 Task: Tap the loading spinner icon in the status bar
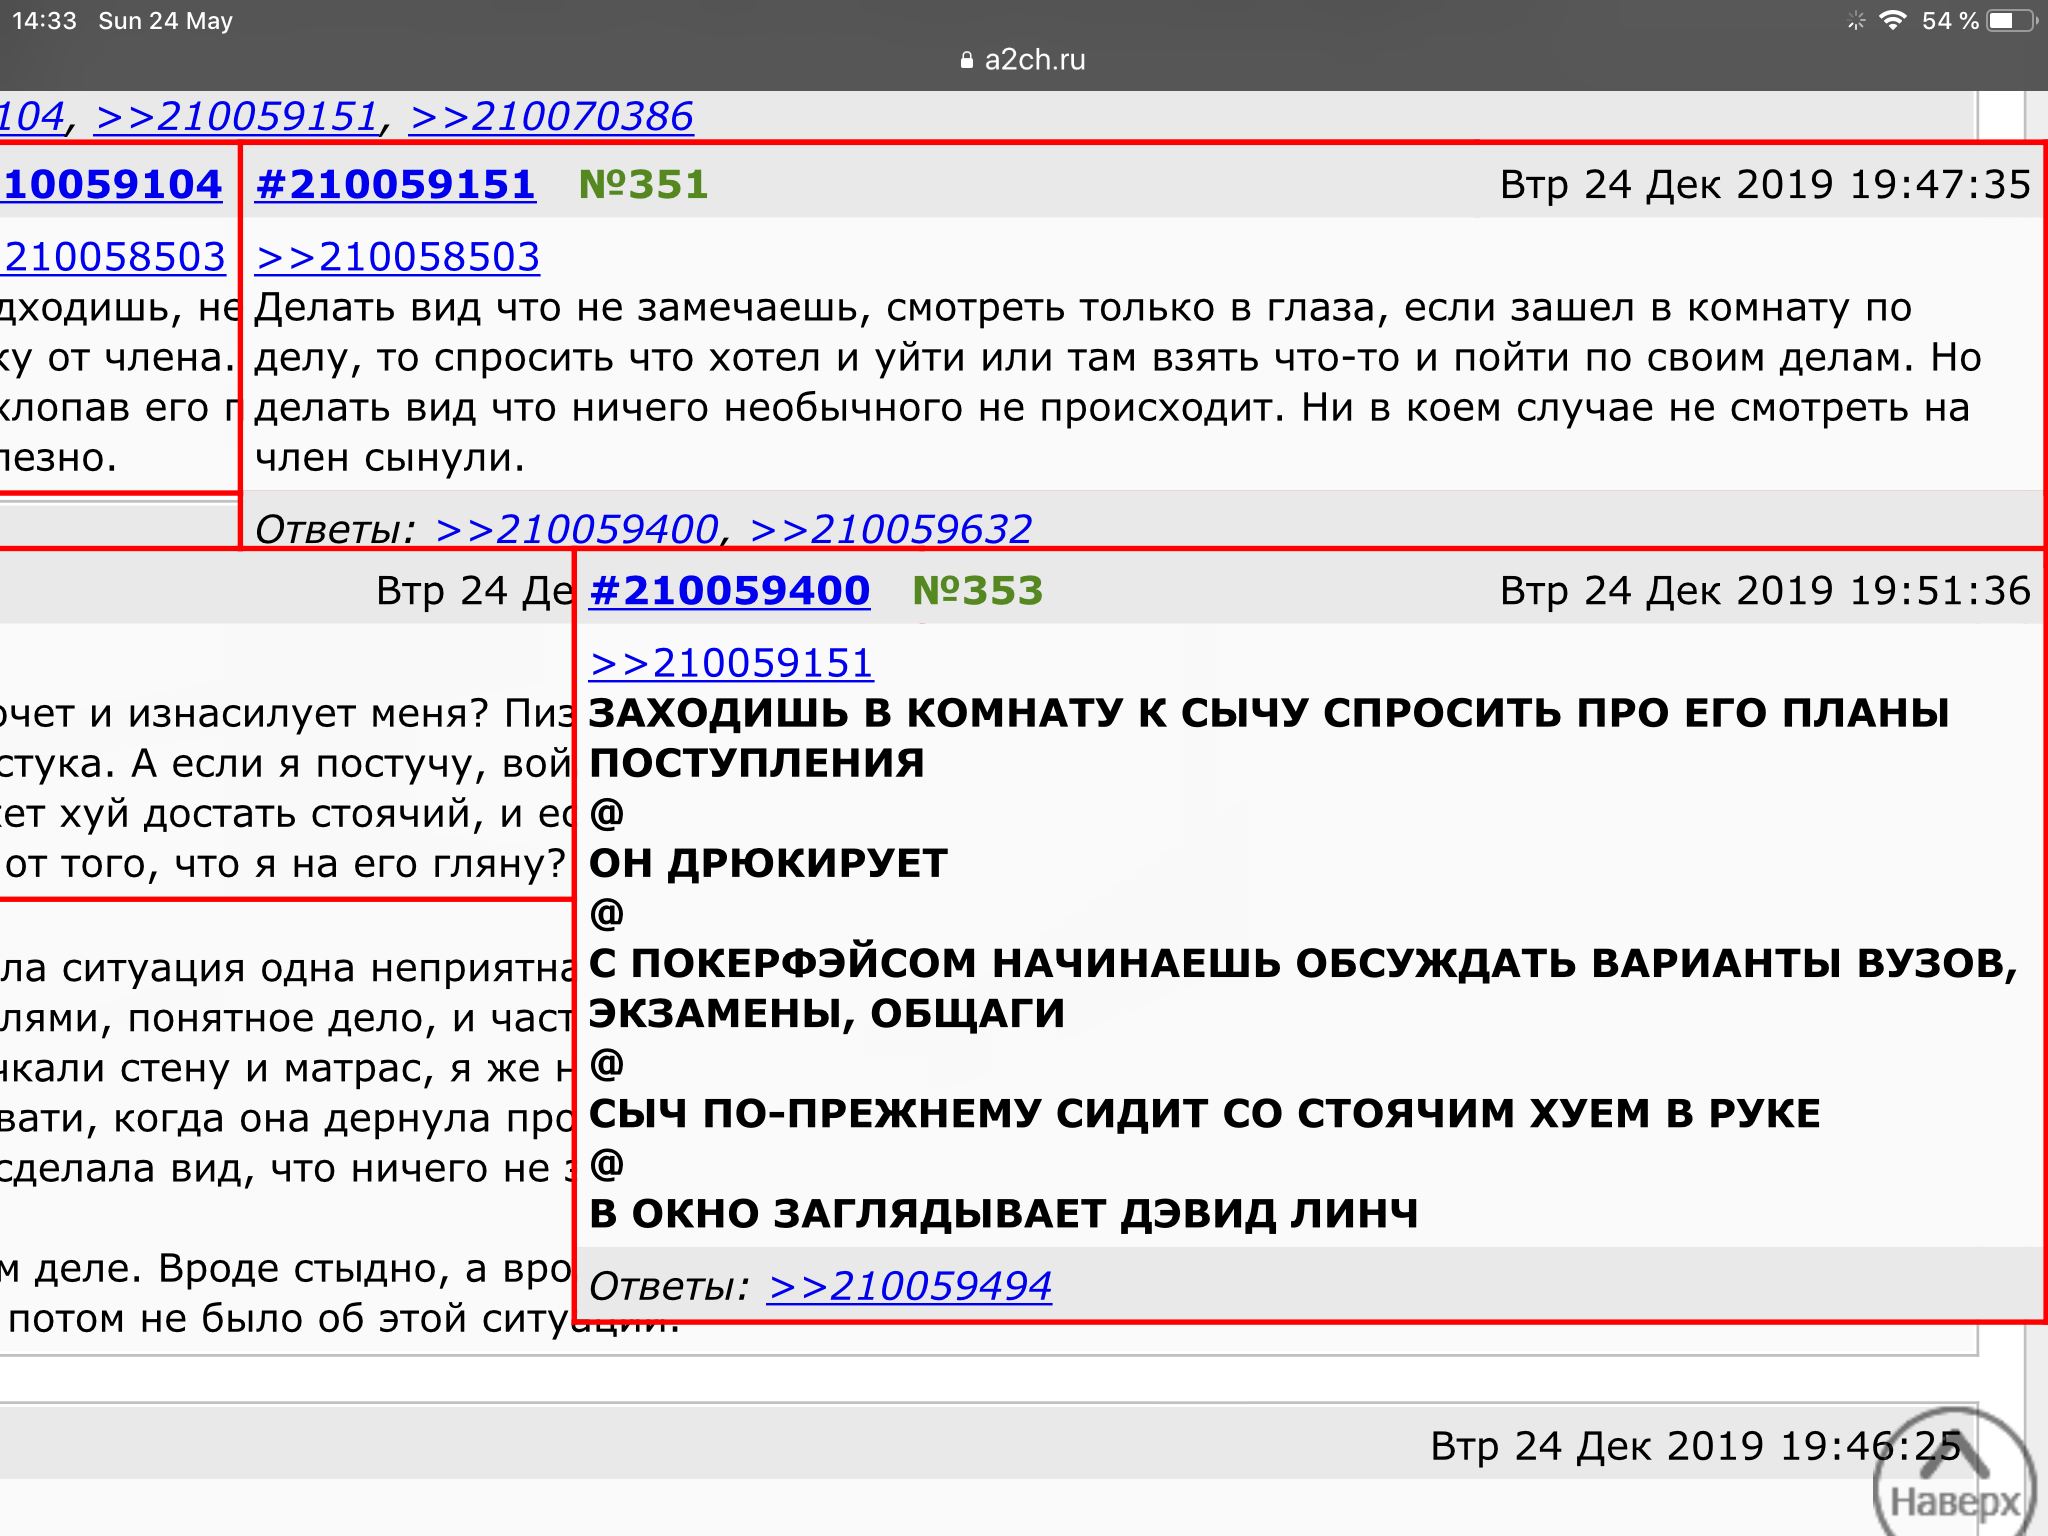[1856, 21]
